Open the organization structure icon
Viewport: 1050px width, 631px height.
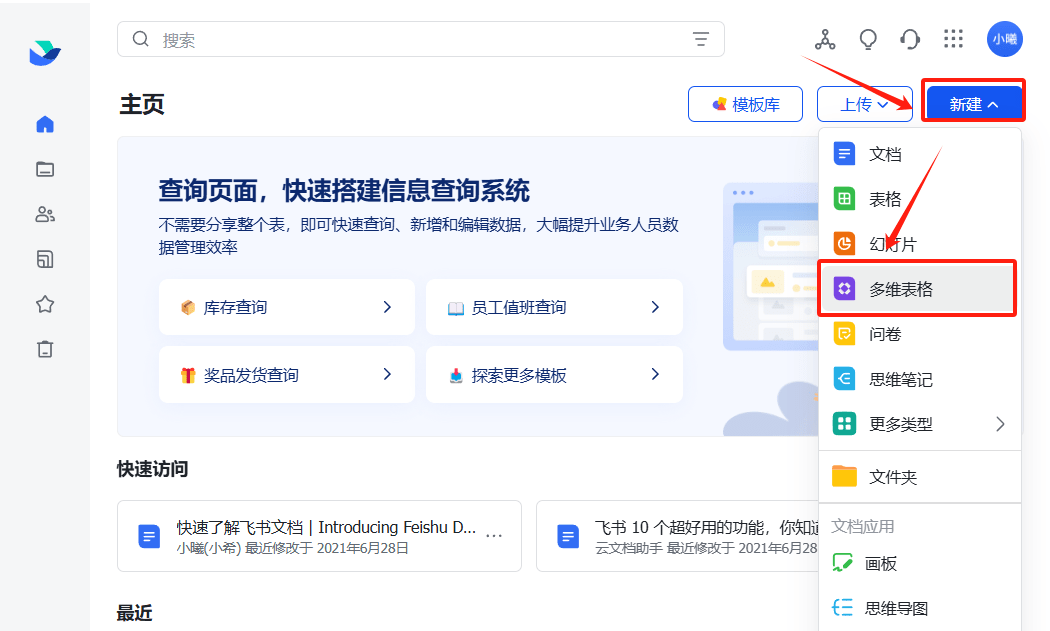(x=825, y=40)
